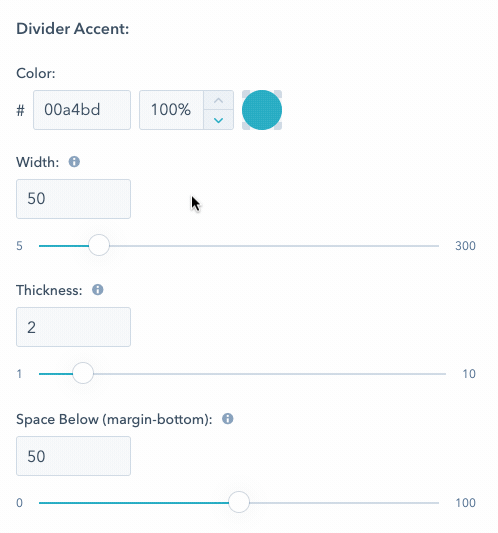
Task: Click the Width slider handle
Action: (x=99, y=245)
